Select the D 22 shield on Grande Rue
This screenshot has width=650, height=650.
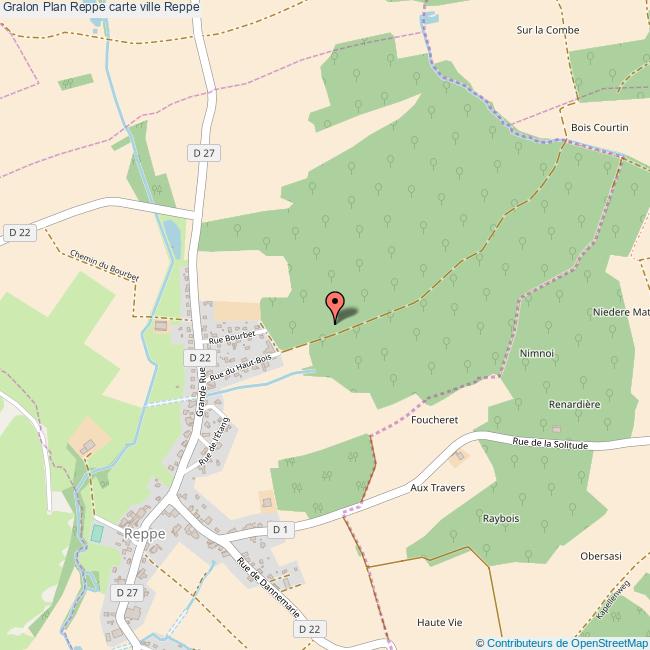(x=200, y=357)
